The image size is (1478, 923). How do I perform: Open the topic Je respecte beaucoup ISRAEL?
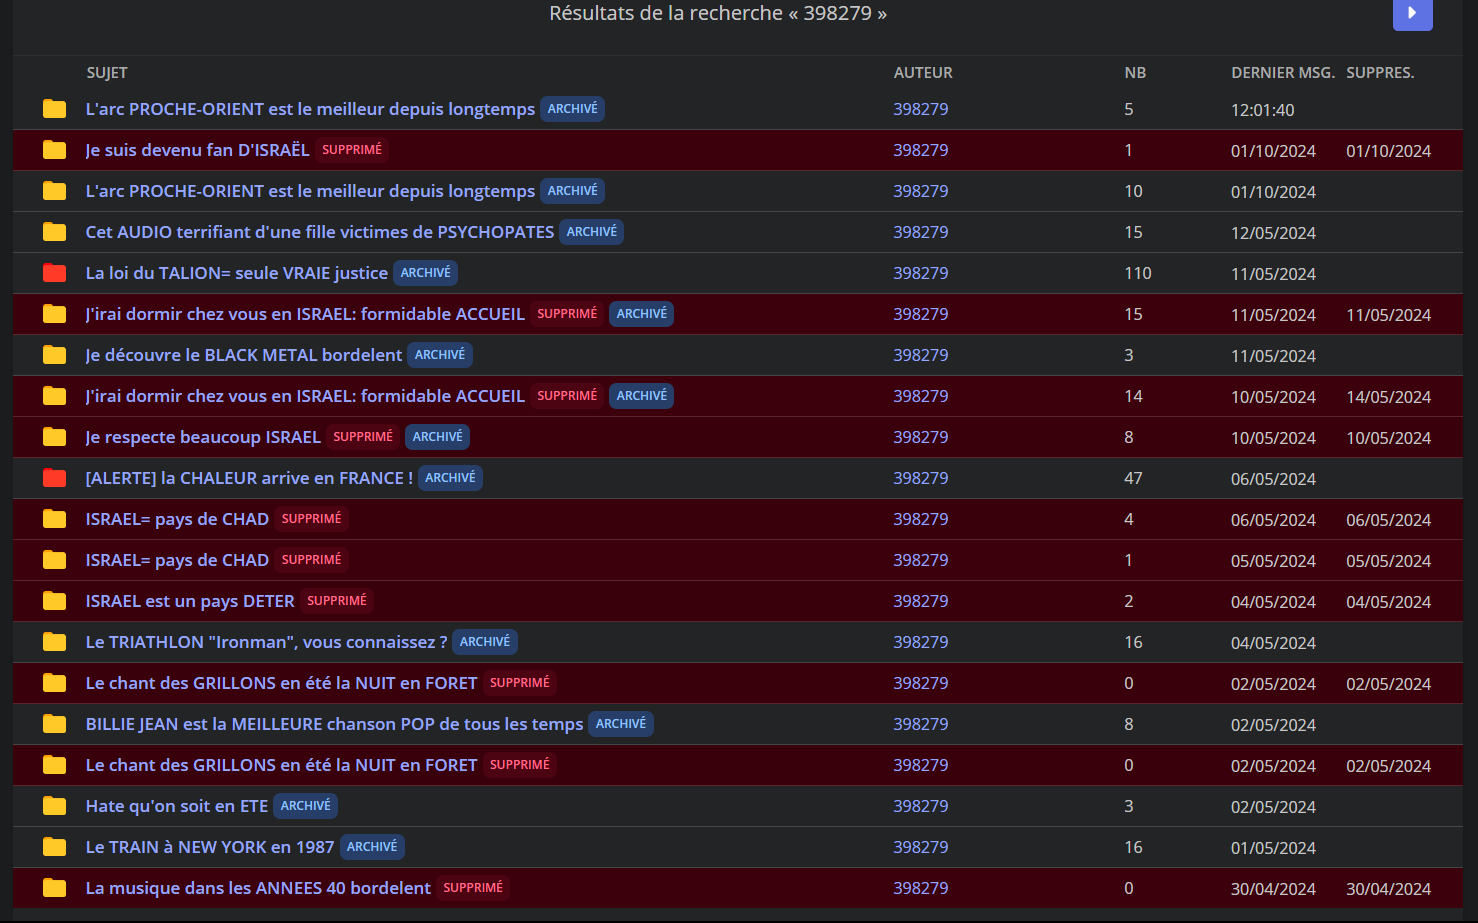click(203, 437)
